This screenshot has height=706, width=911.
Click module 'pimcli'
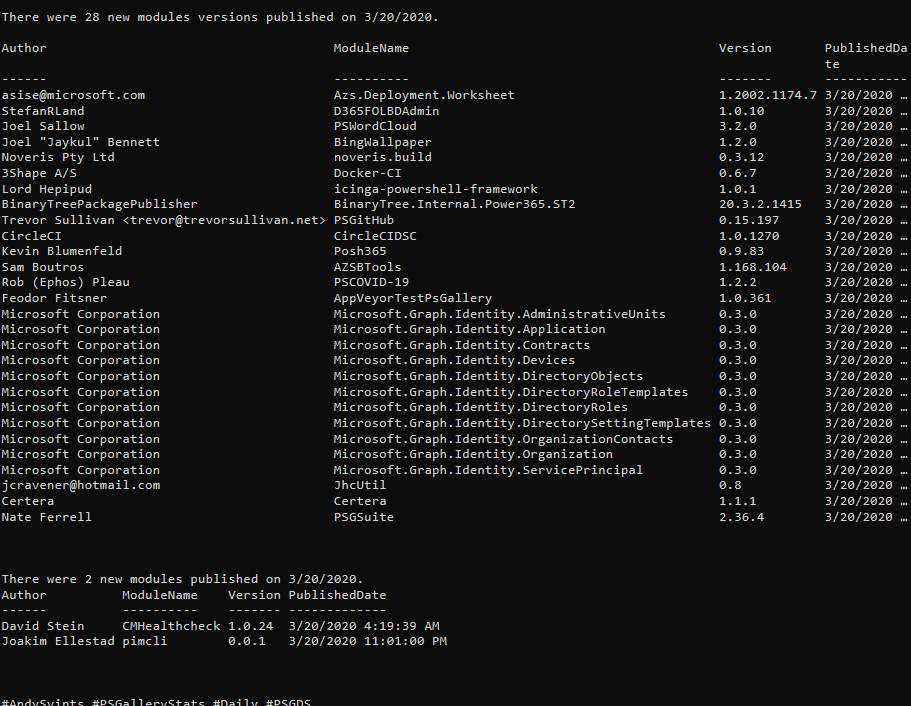(145, 642)
